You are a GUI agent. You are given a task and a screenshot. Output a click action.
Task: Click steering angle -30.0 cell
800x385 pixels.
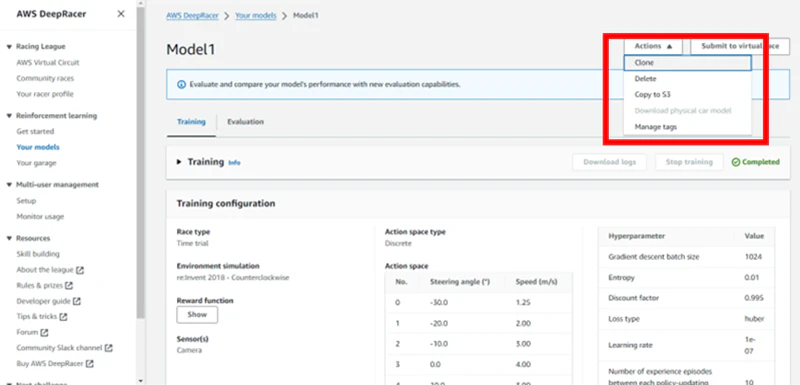click(x=439, y=303)
